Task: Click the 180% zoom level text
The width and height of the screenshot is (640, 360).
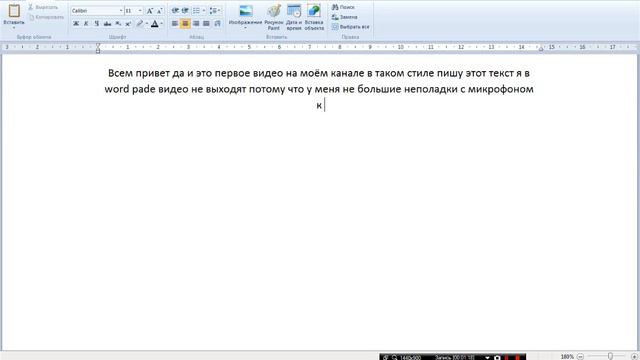Action: 567,357
